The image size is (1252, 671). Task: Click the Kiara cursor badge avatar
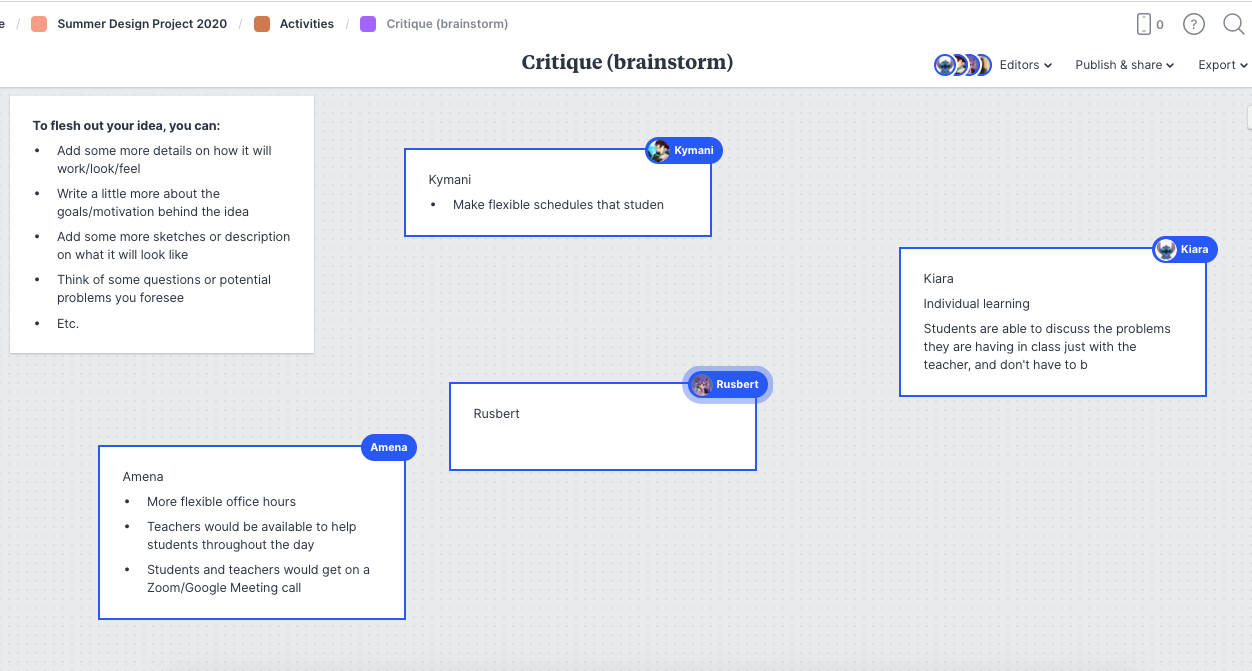(x=1166, y=250)
